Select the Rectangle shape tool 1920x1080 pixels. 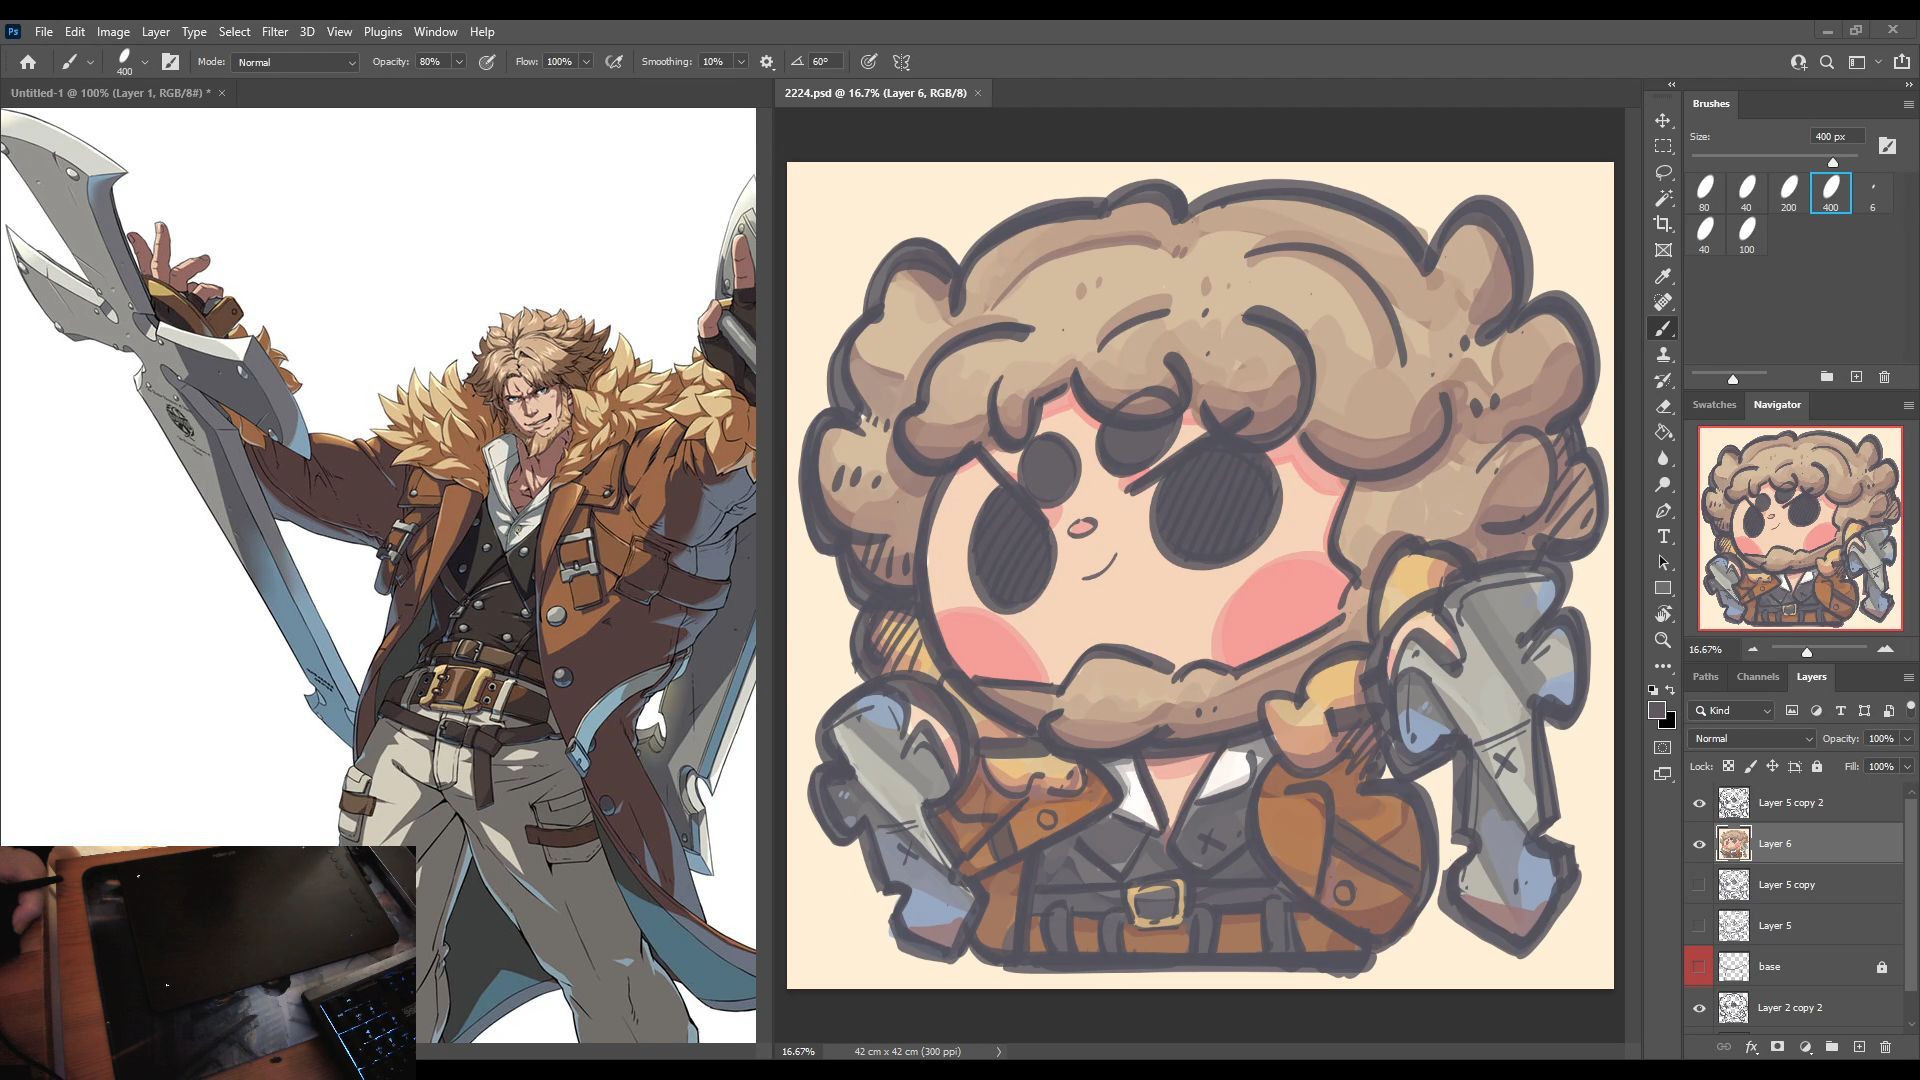pyautogui.click(x=1663, y=588)
